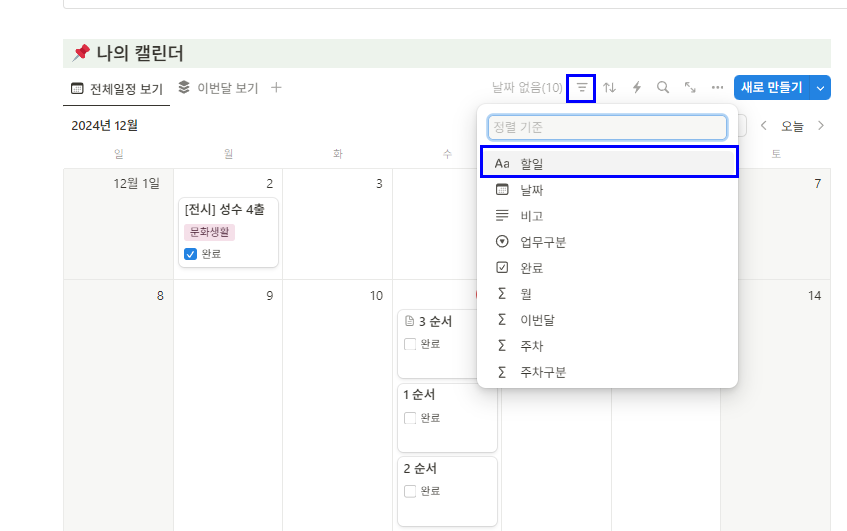Open the [전시] 성수 4출 card title
Screen dimensions: 847x531
[x=225, y=209]
